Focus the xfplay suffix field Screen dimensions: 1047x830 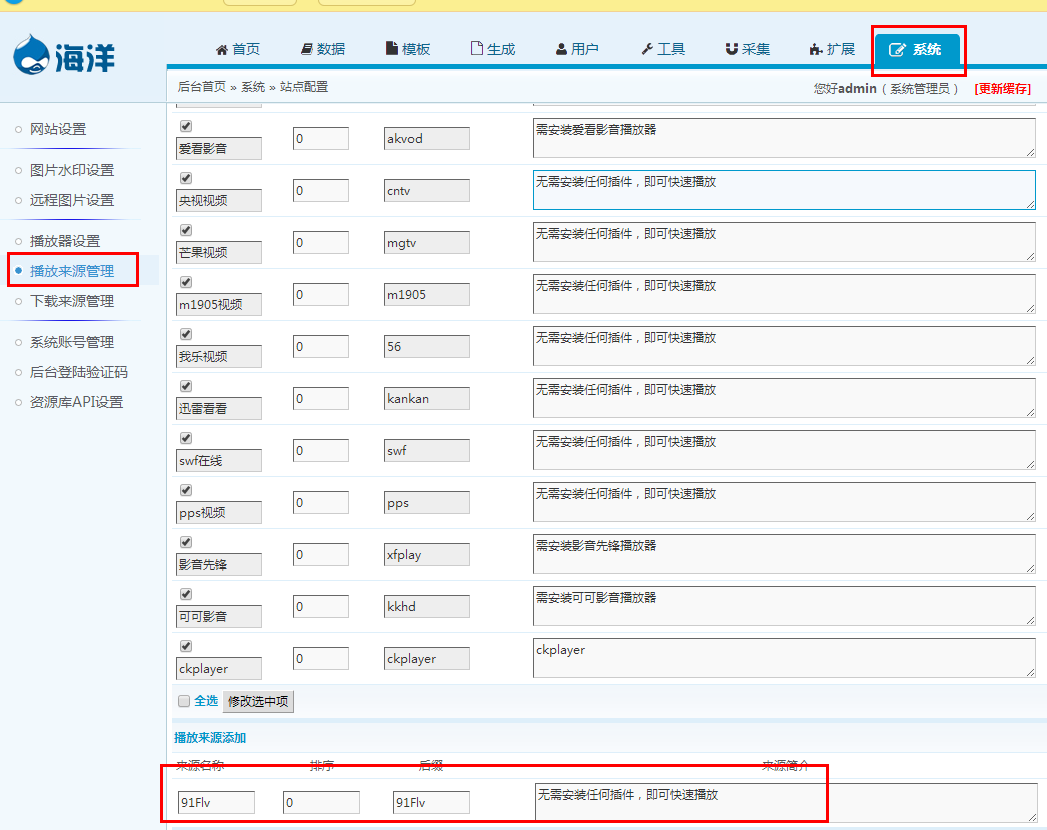tap(427, 556)
